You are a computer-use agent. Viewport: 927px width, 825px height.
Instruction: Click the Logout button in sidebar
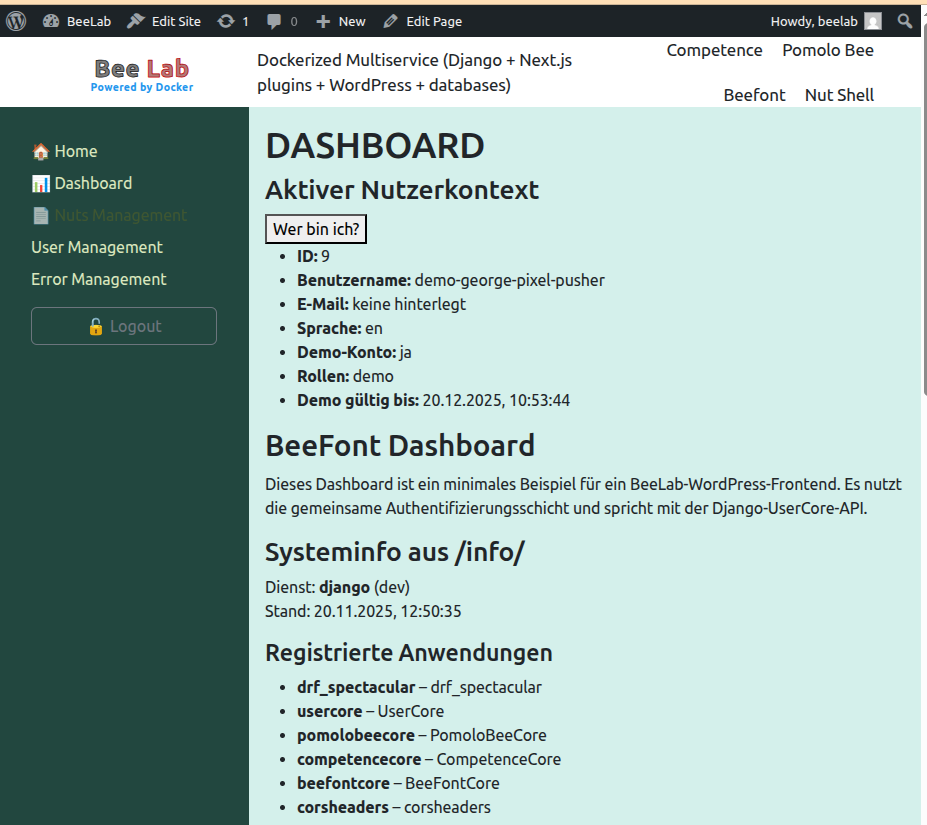pos(124,326)
